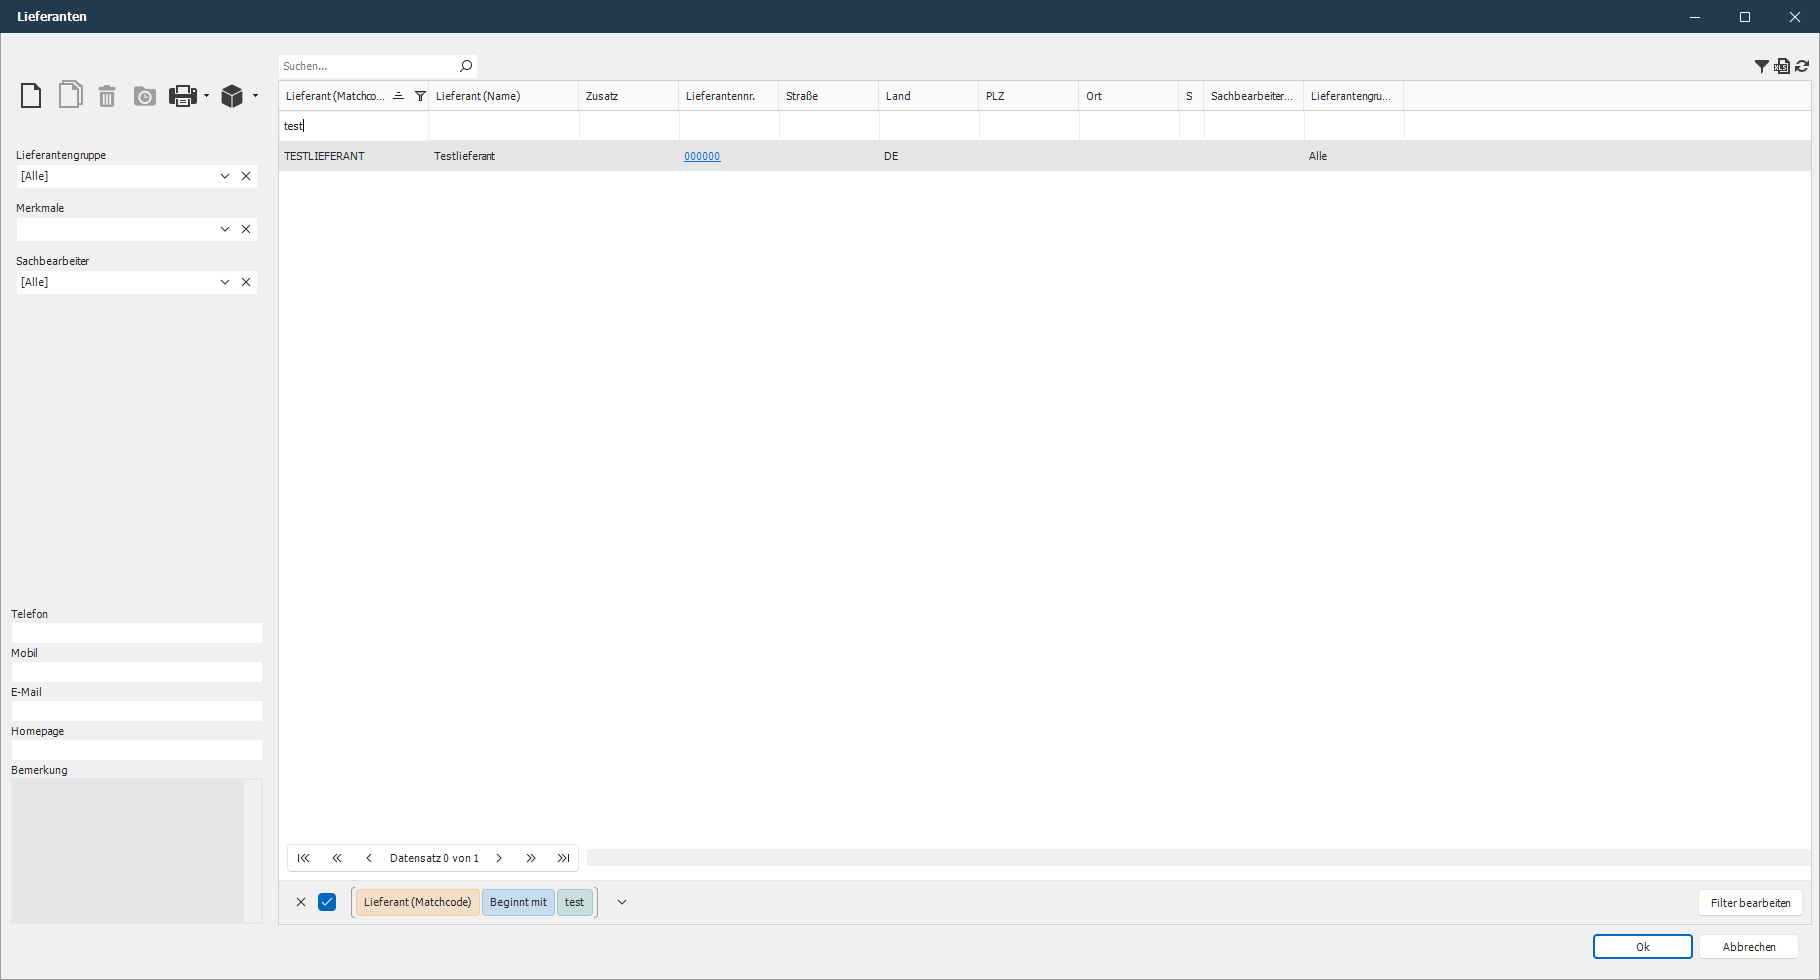This screenshot has width=1820, height=980.
Task: Click the black cube icon
Action: click(x=232, y=96)
